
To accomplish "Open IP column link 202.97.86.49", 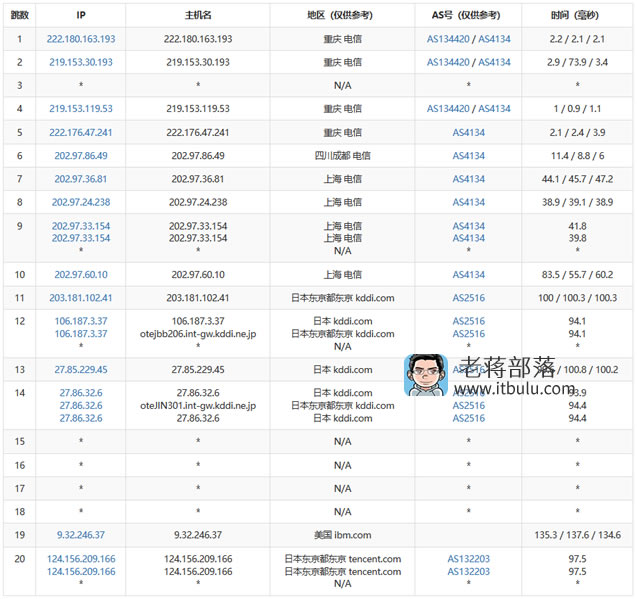I will pos(81,156).
